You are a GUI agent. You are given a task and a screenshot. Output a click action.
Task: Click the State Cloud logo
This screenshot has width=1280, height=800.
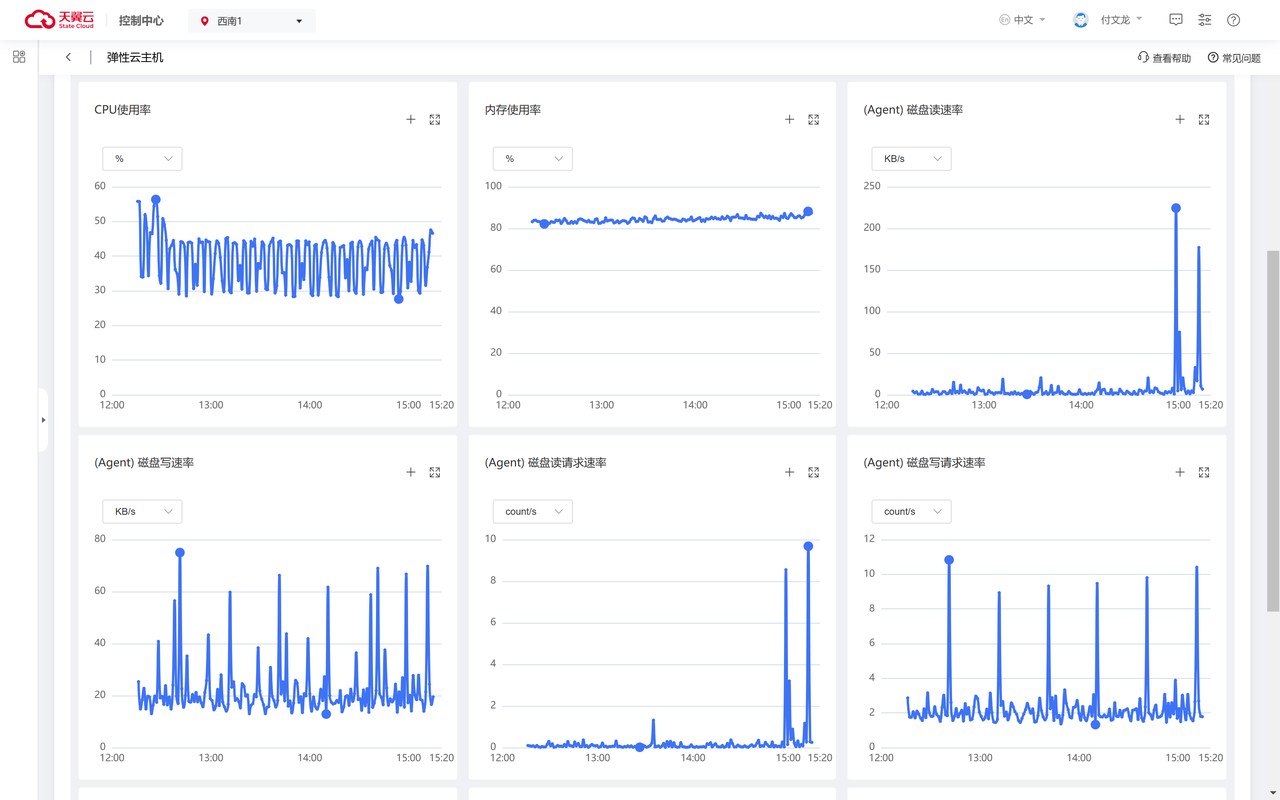[60, 20]
